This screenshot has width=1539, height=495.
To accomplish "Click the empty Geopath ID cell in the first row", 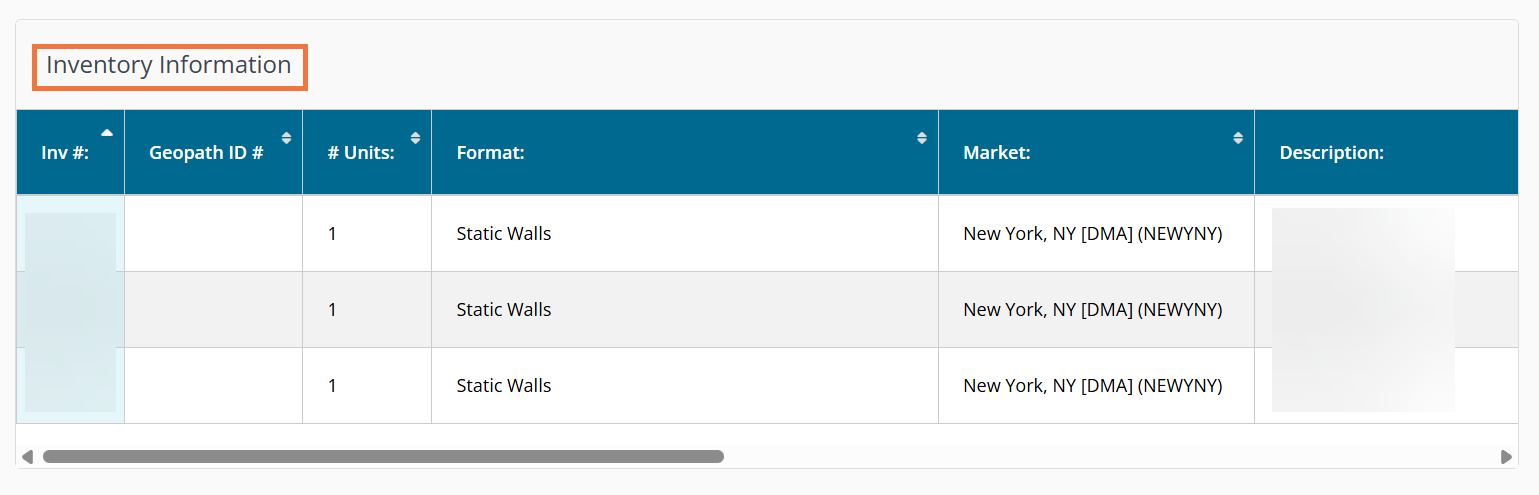I will click(213, 234).
